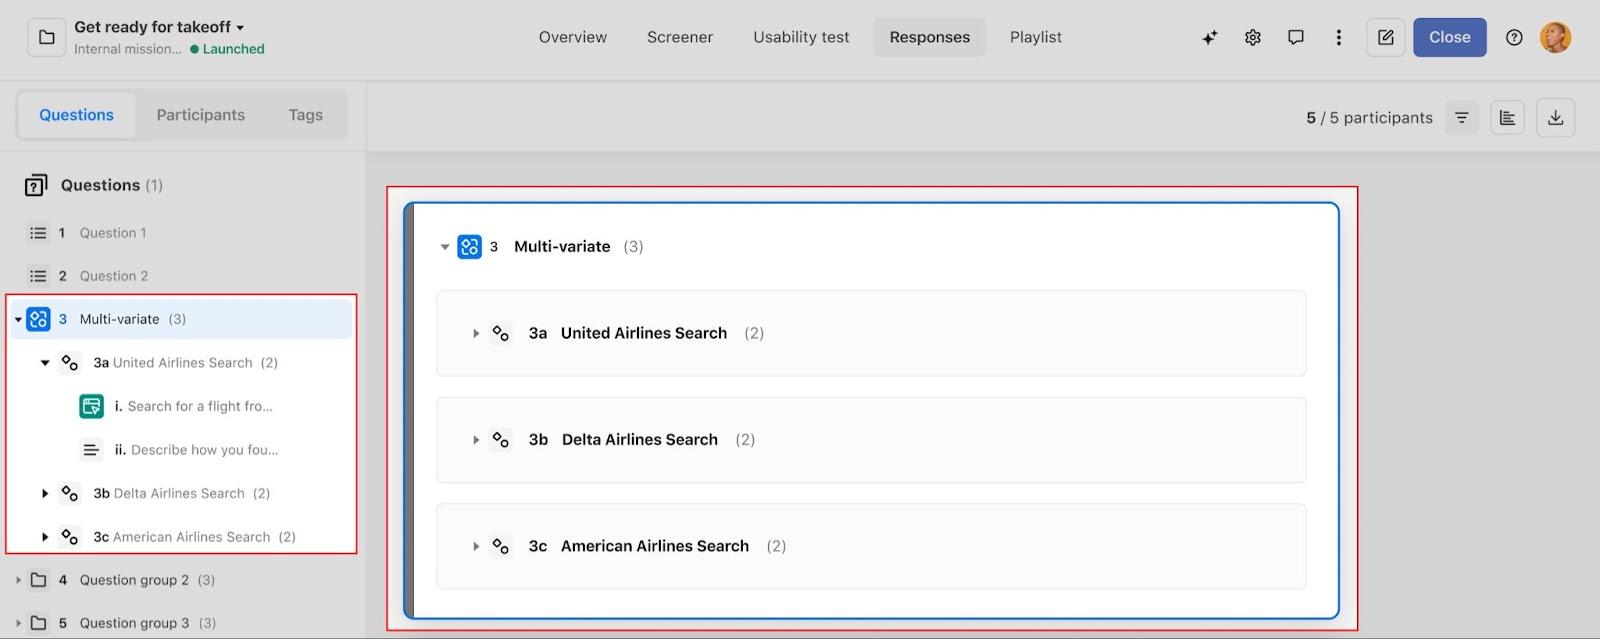1600x639 pixels.
Task: Click the project folder icon
Action: pyautogui.click(x=46, y=37)
